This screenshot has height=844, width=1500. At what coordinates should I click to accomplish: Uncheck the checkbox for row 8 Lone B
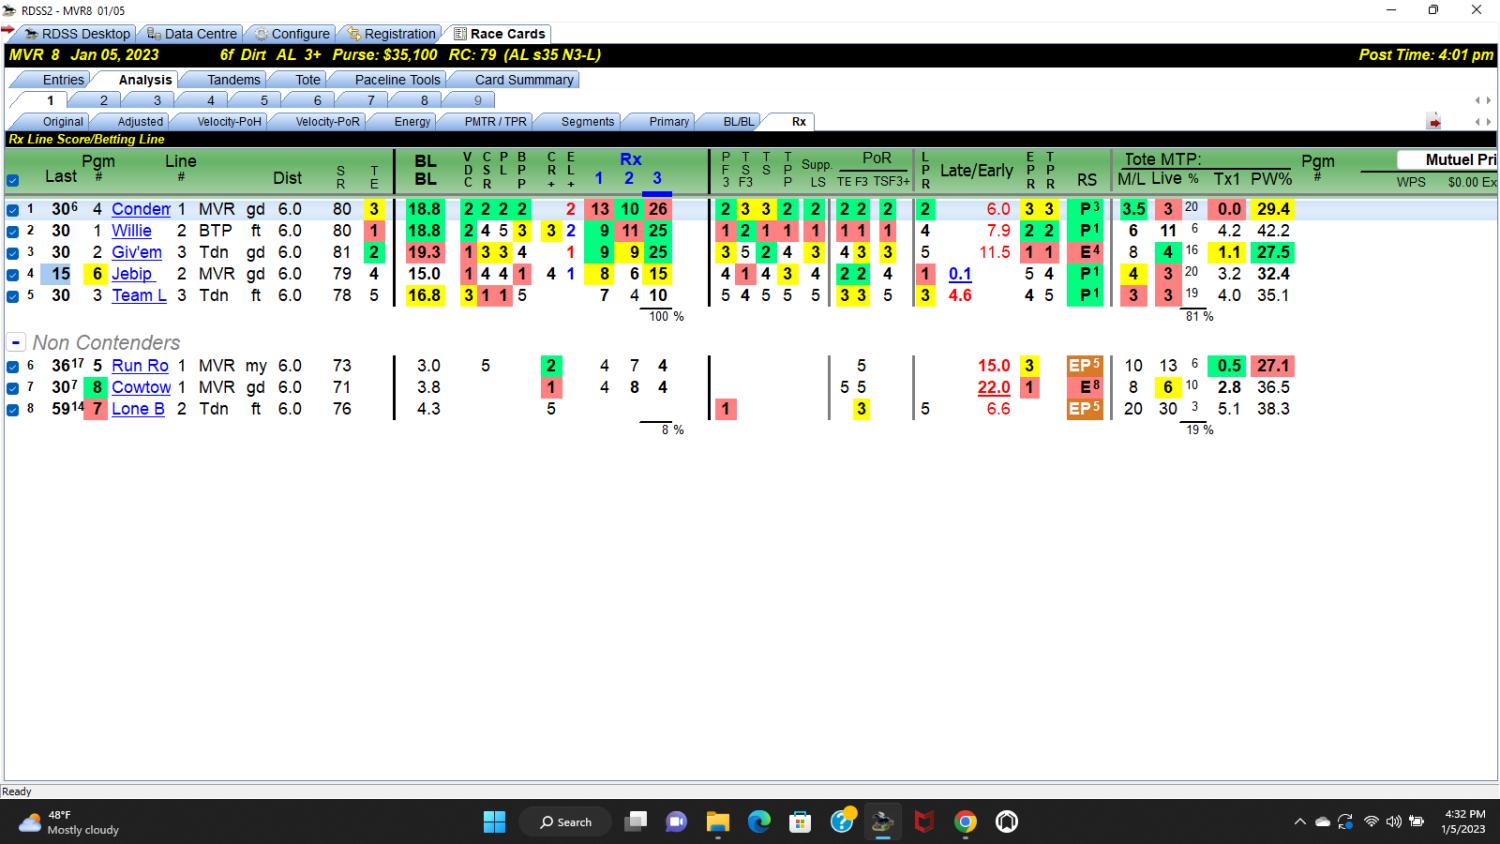[12, 409]
